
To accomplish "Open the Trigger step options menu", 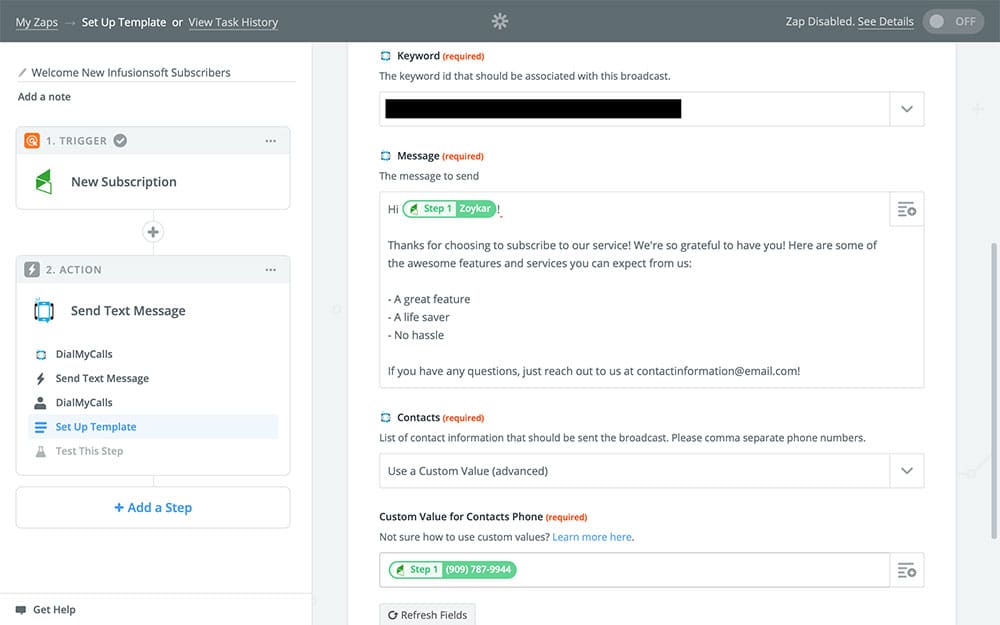I will pyautogui.click(x=271, y=141).
